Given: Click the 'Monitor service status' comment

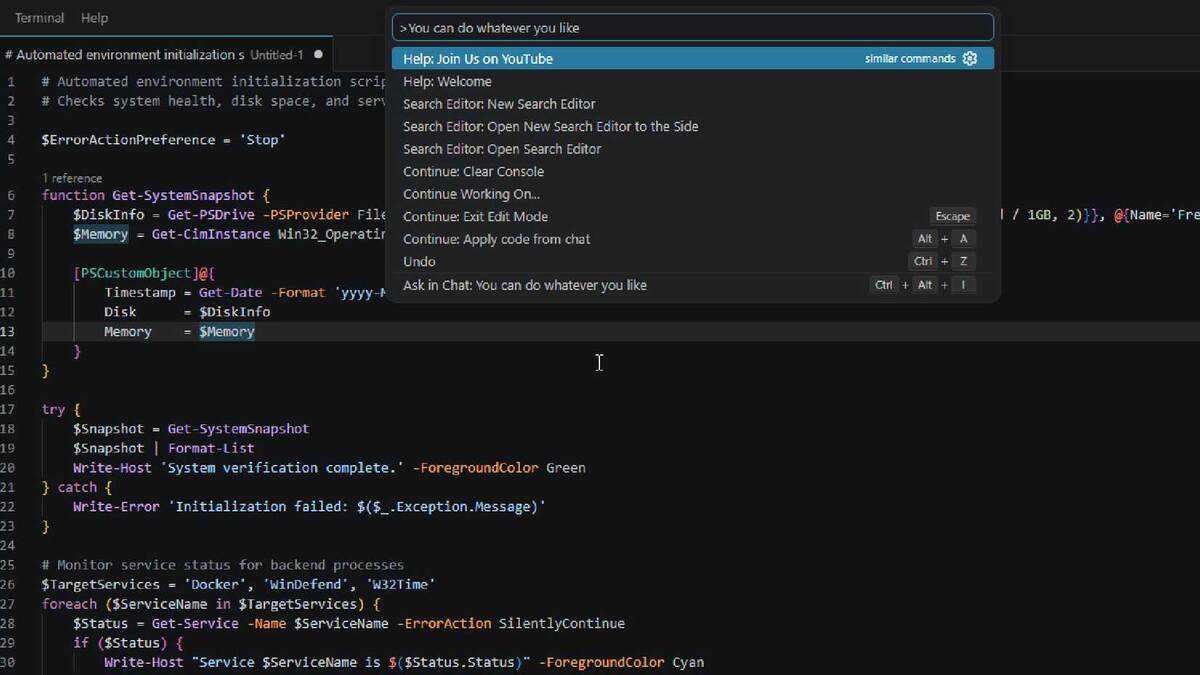Looking at the screenshot, I should [x=223, y=565].
